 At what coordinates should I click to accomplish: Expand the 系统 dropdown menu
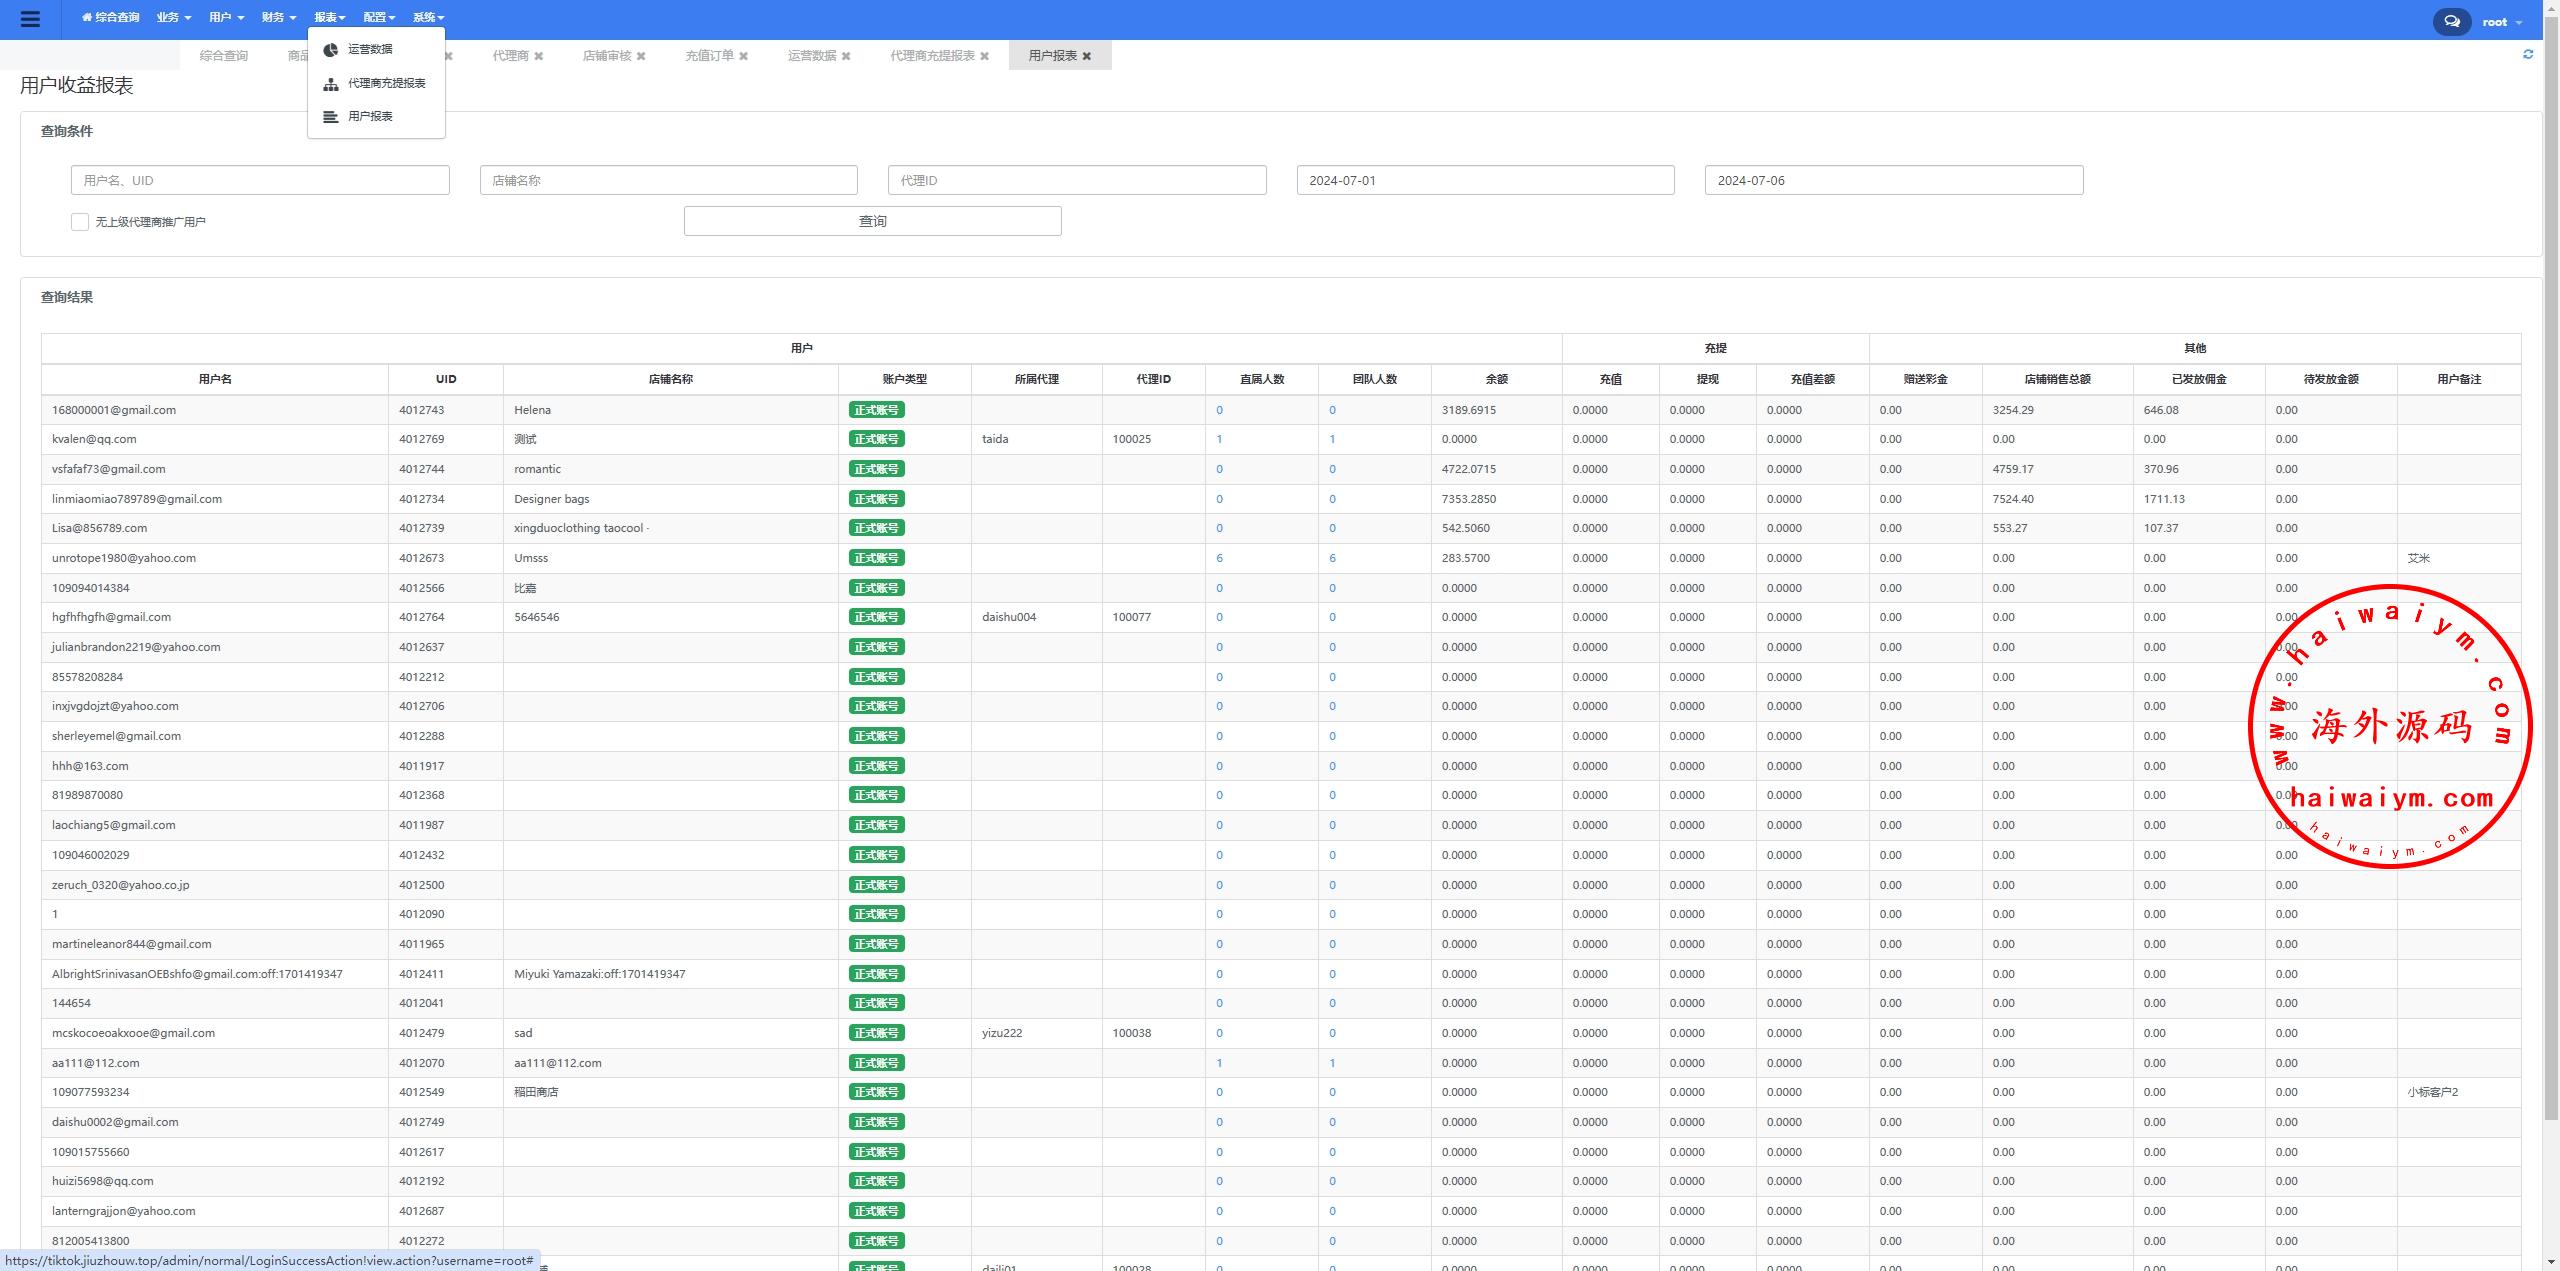coord(428,18)
